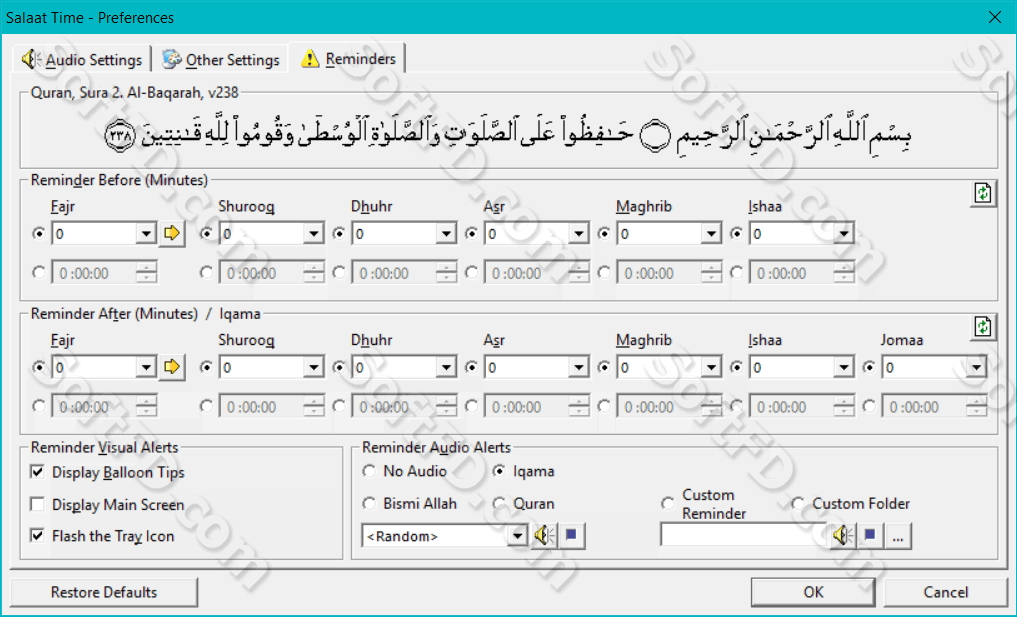Open the Maghrib dropdown in Reminder After
The width and height of the screenshot is (1017, 617).
click(x=712, y=367)
